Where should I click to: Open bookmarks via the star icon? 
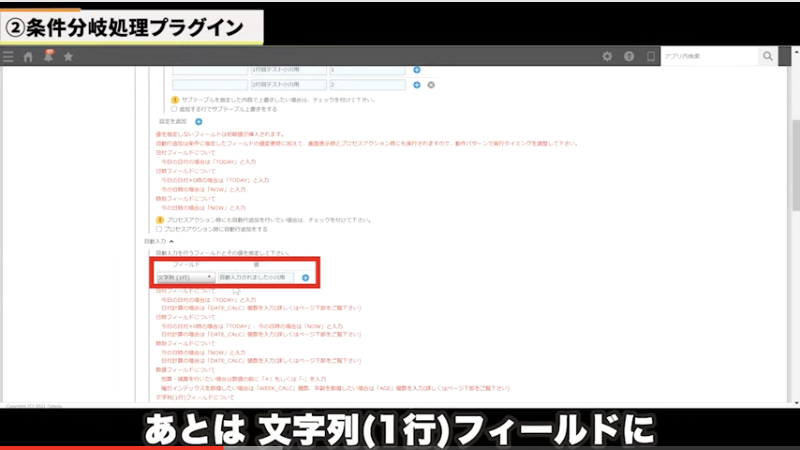[x=68, y=57]
